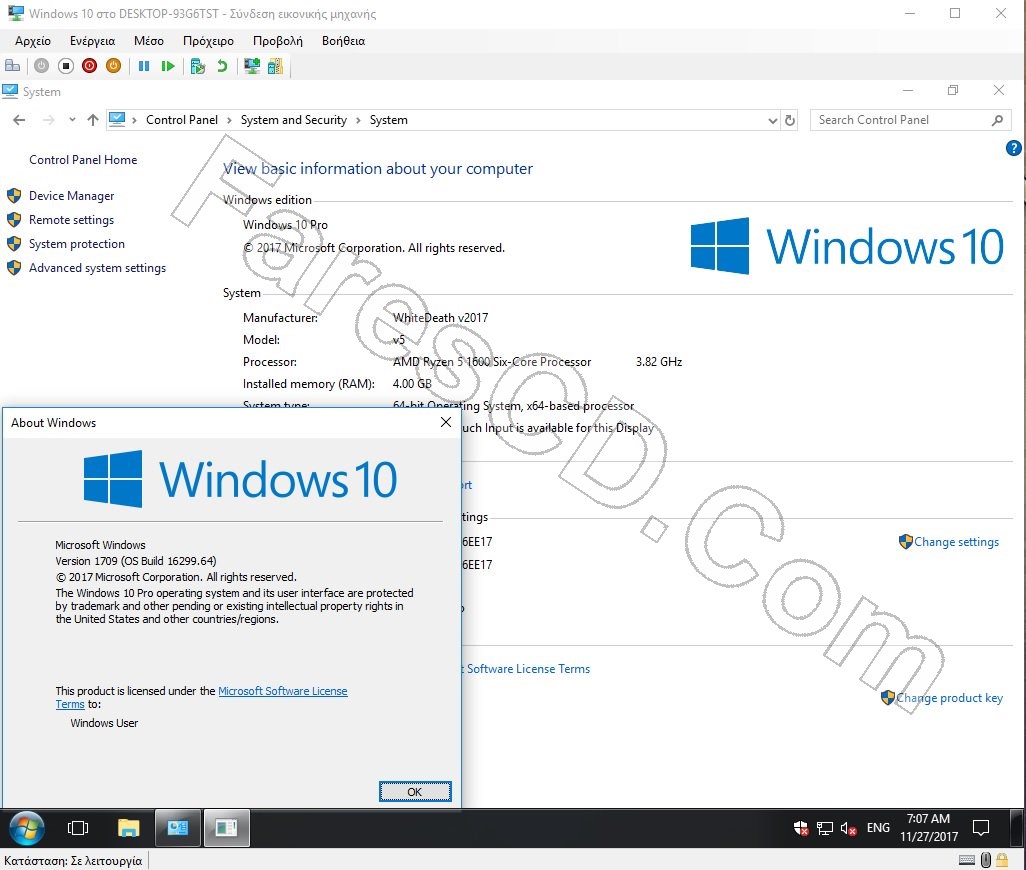The height and width of the screenshot is (870, 1026).
Task: Click the System and Security breadcrumb
Action: click(x=294, y=120)
